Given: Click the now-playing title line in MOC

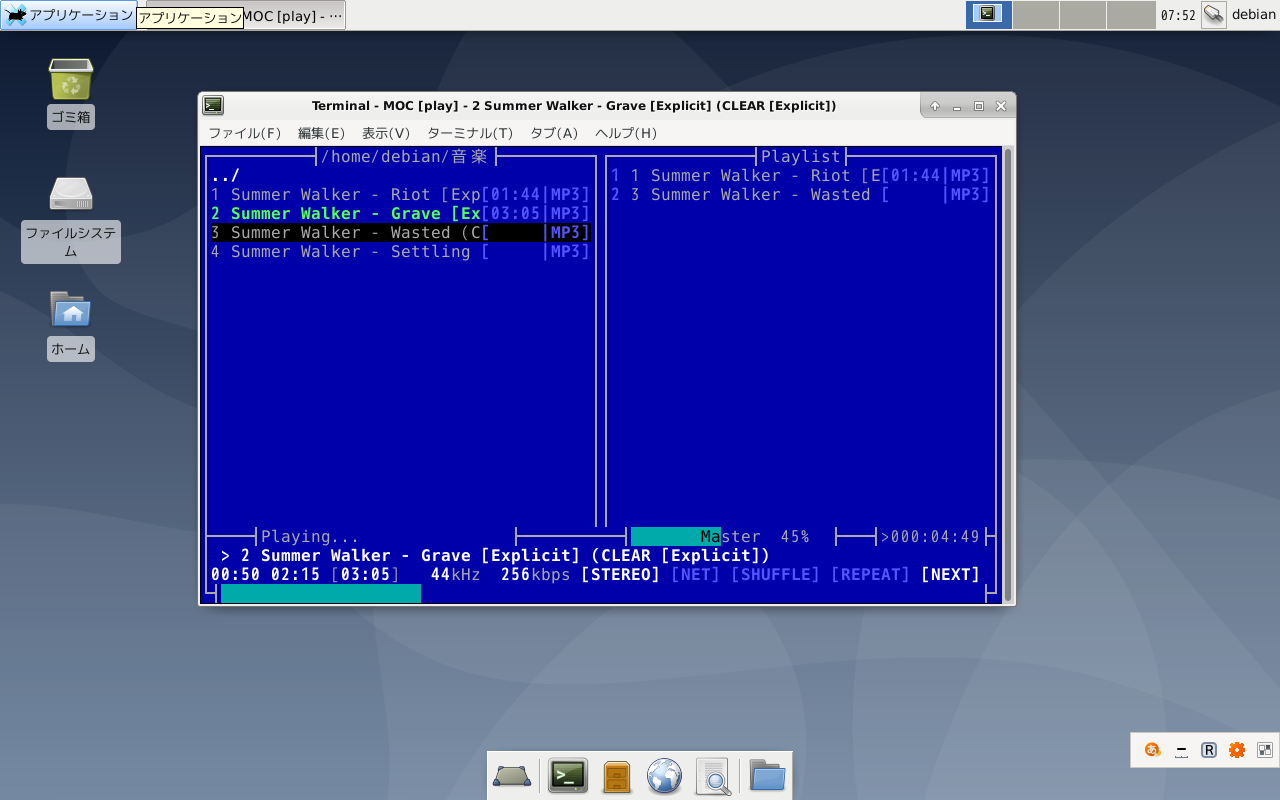Looking at the screenshot, I should (496, 556).
